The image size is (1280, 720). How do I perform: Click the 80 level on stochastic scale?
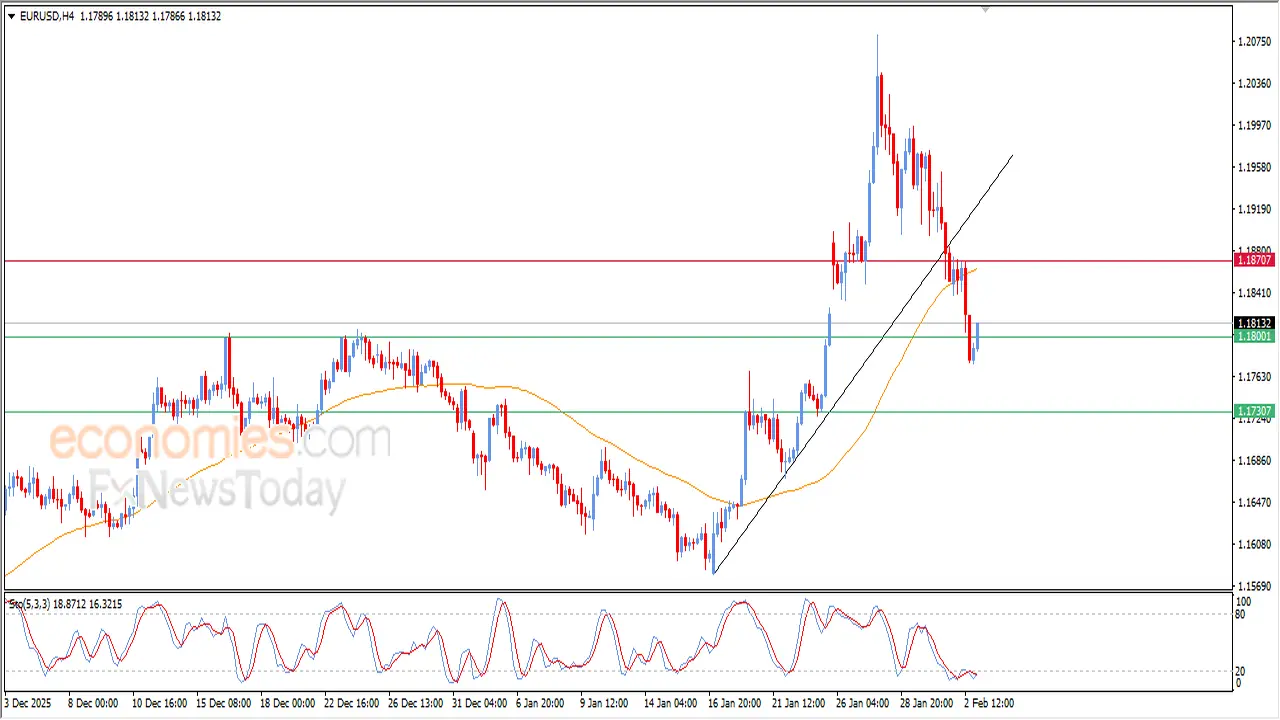[1243, 614]
